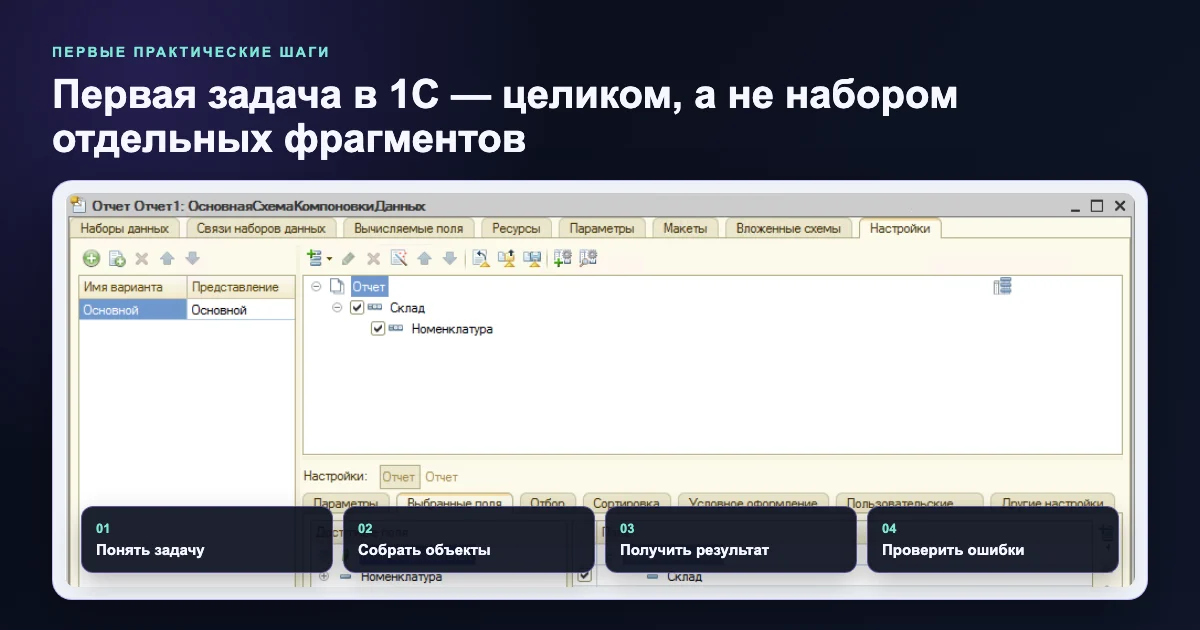The image size is (1200, 630).
Task: Click the structure view icon at right
Action: coord(1003,287)
